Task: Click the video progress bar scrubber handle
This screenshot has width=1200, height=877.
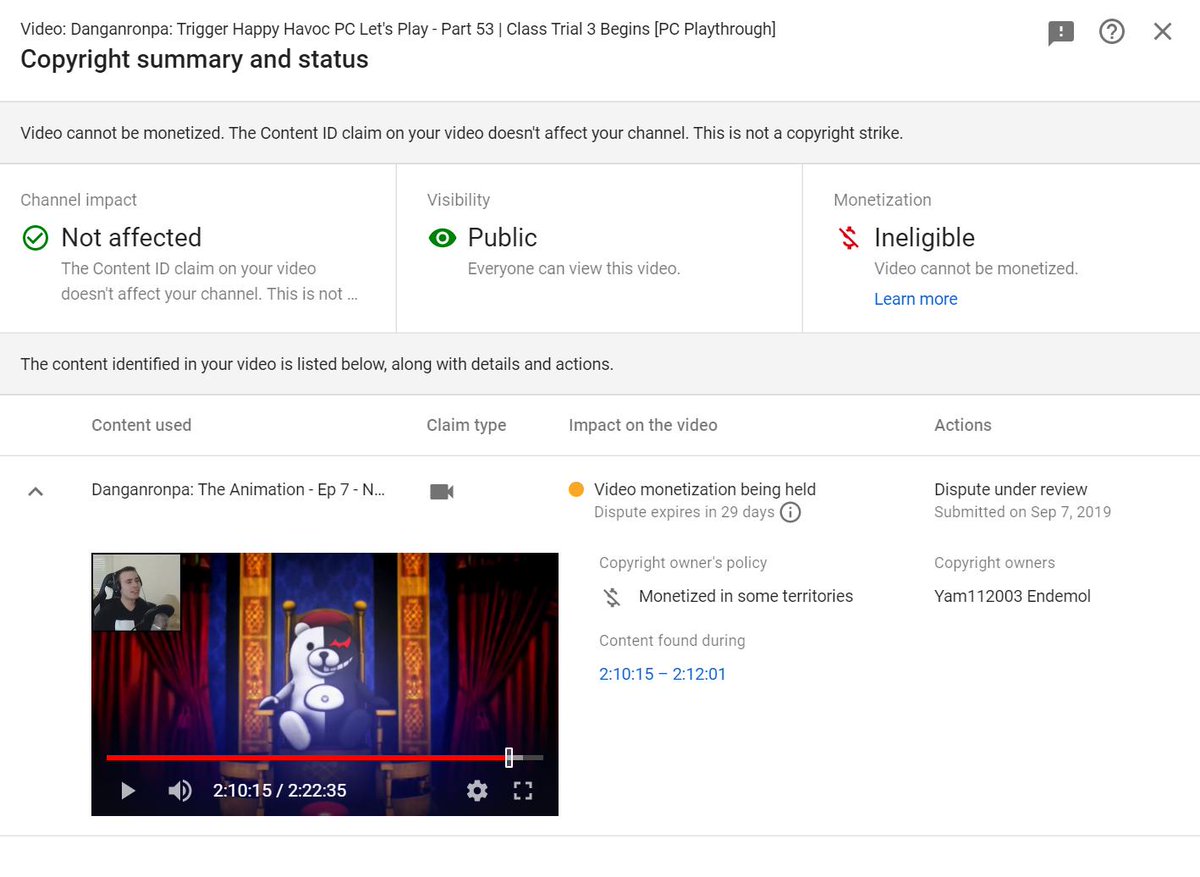Action: click(x=509, y=757)
